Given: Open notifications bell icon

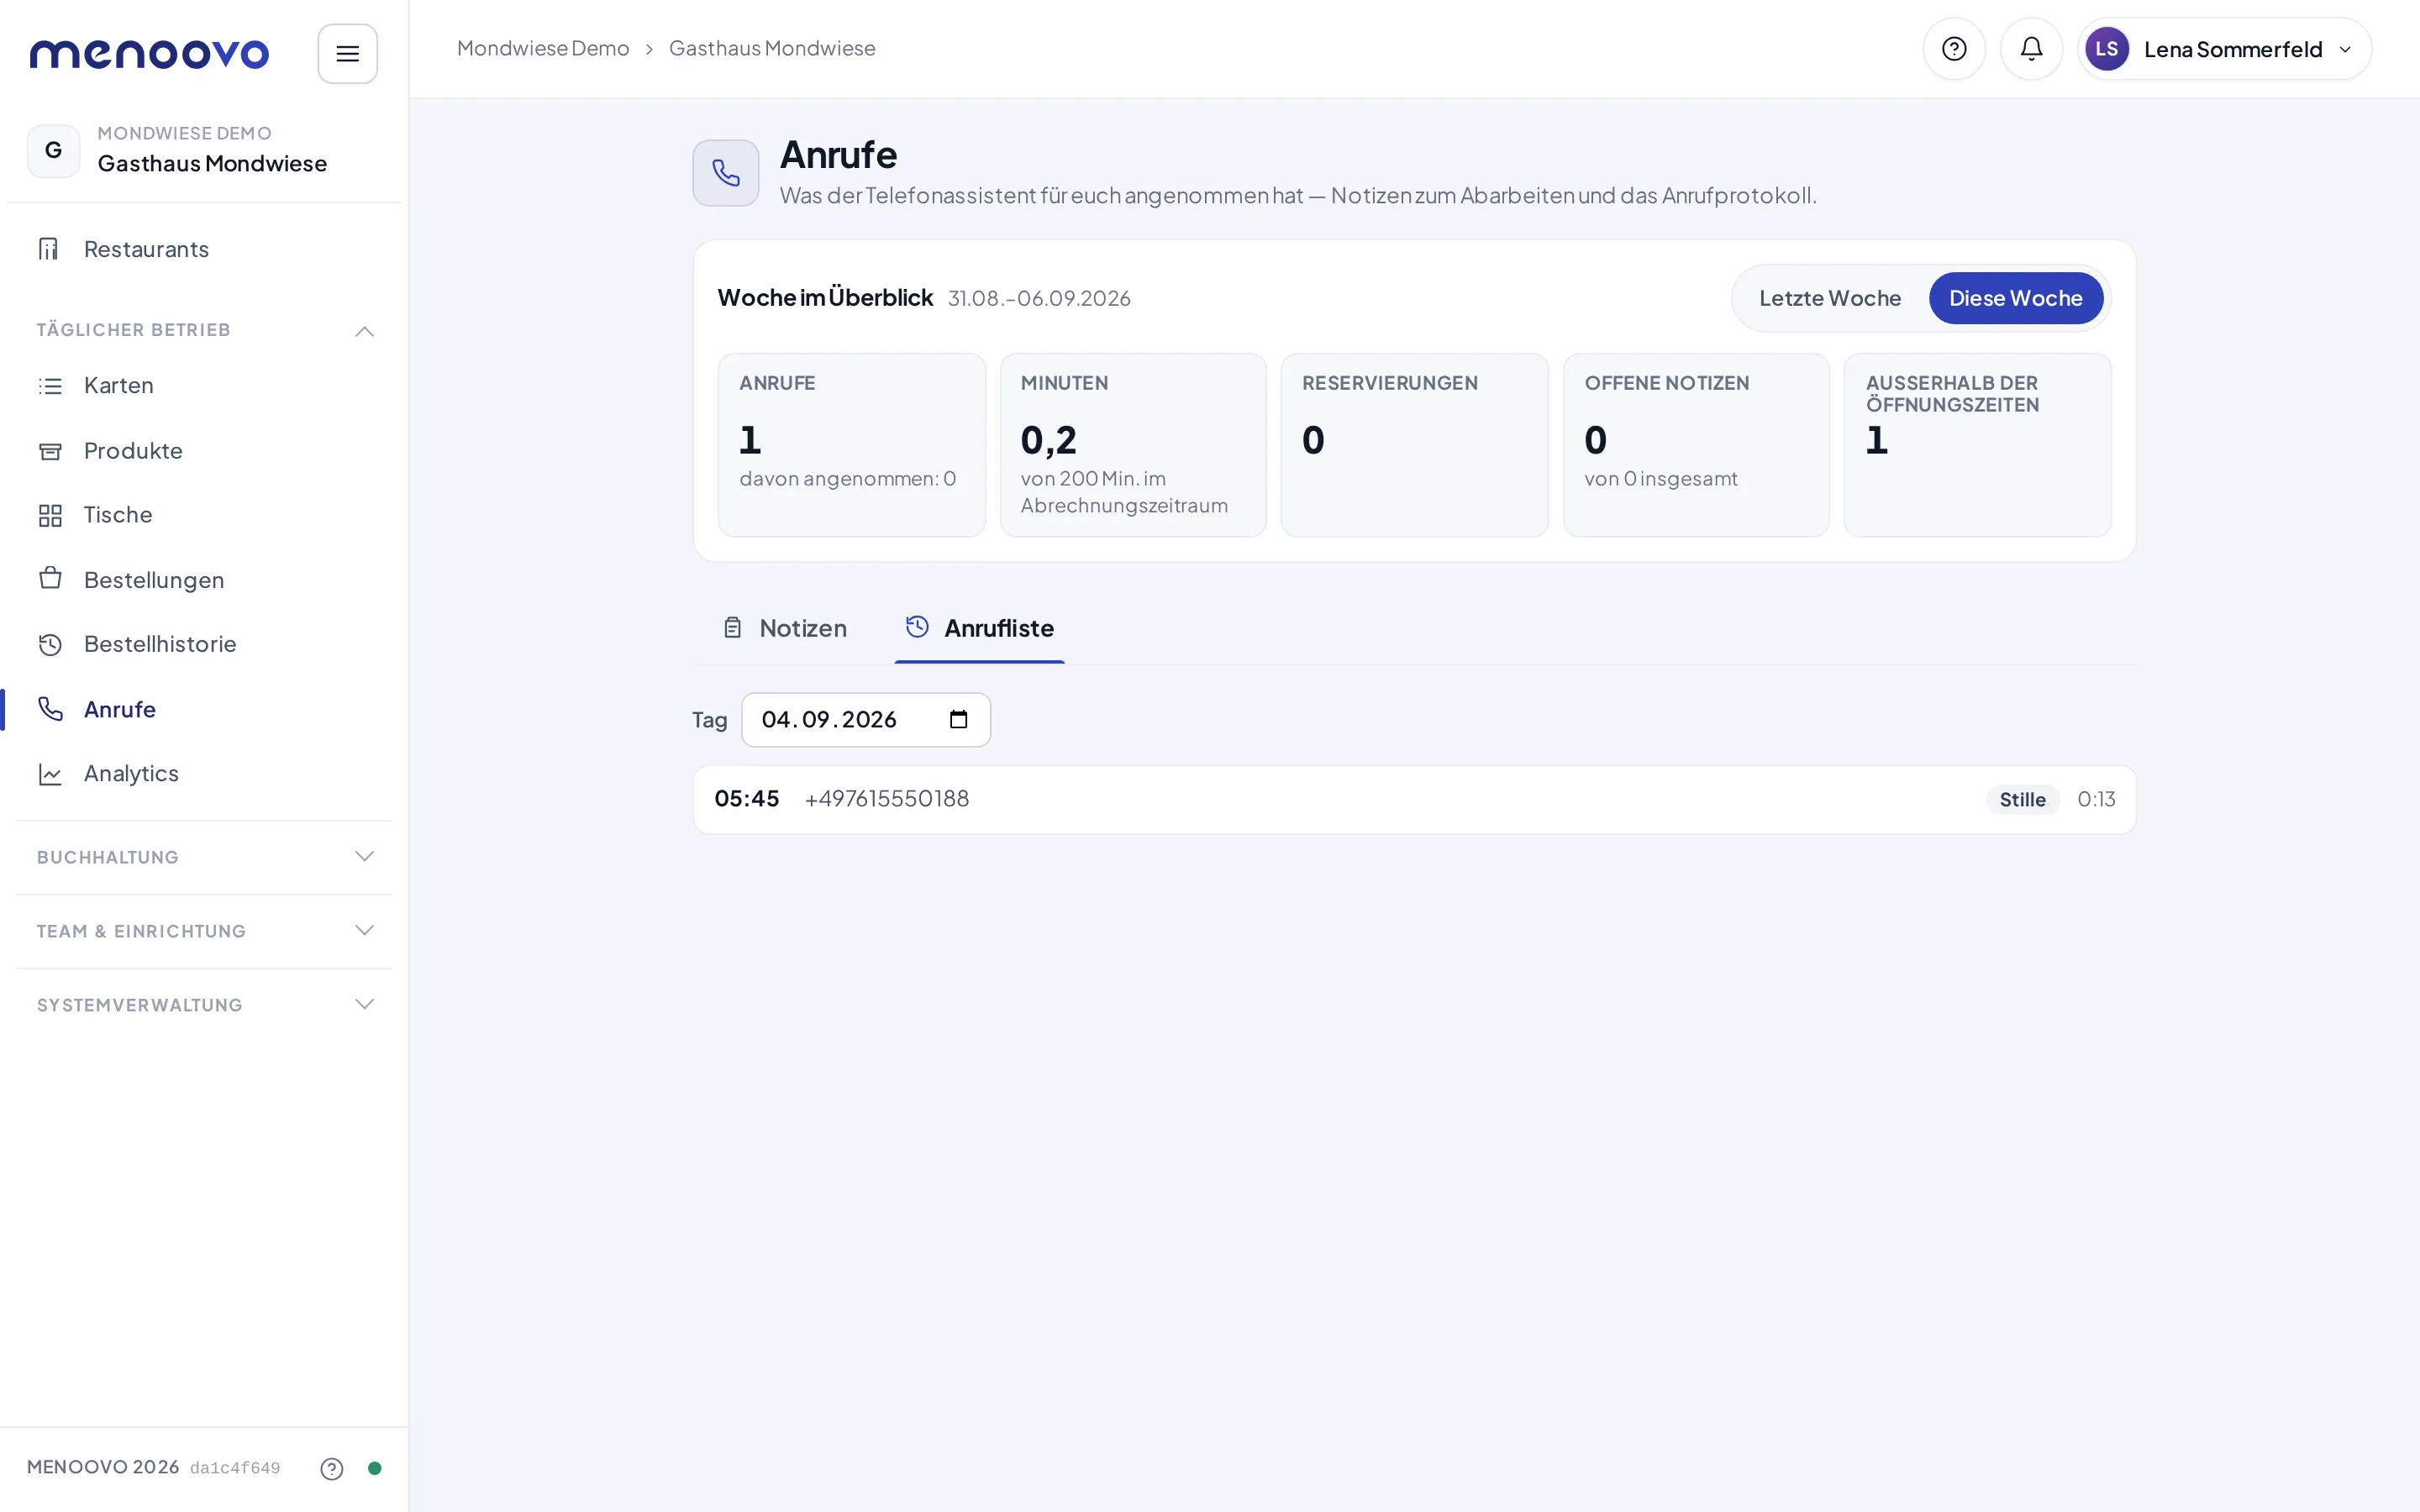Looking at the screenshot, I should [2031, 49].
